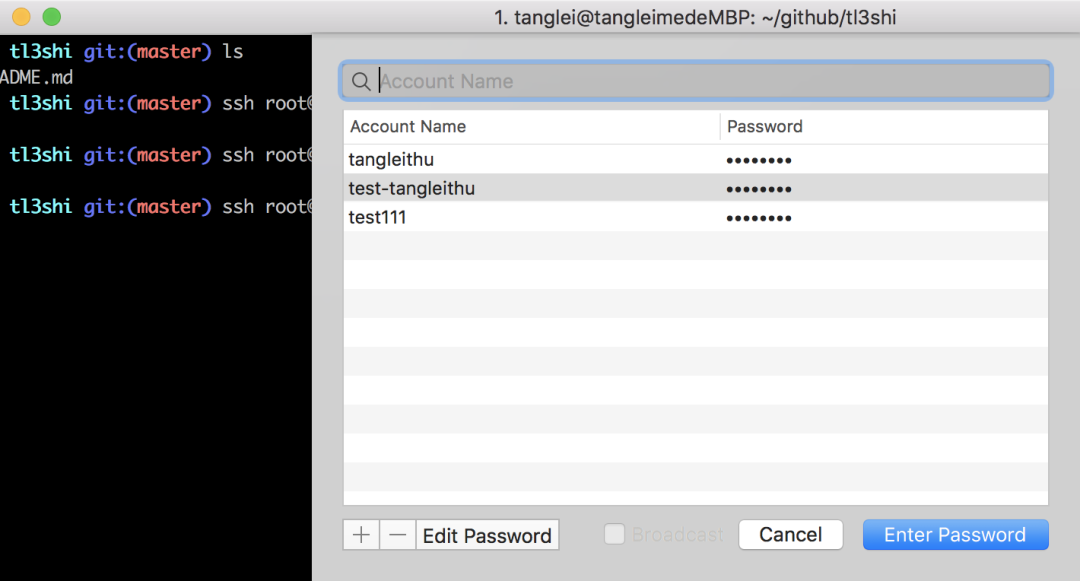
Task: Click the masked password for tangleithu
Action: tap(759, 160)
